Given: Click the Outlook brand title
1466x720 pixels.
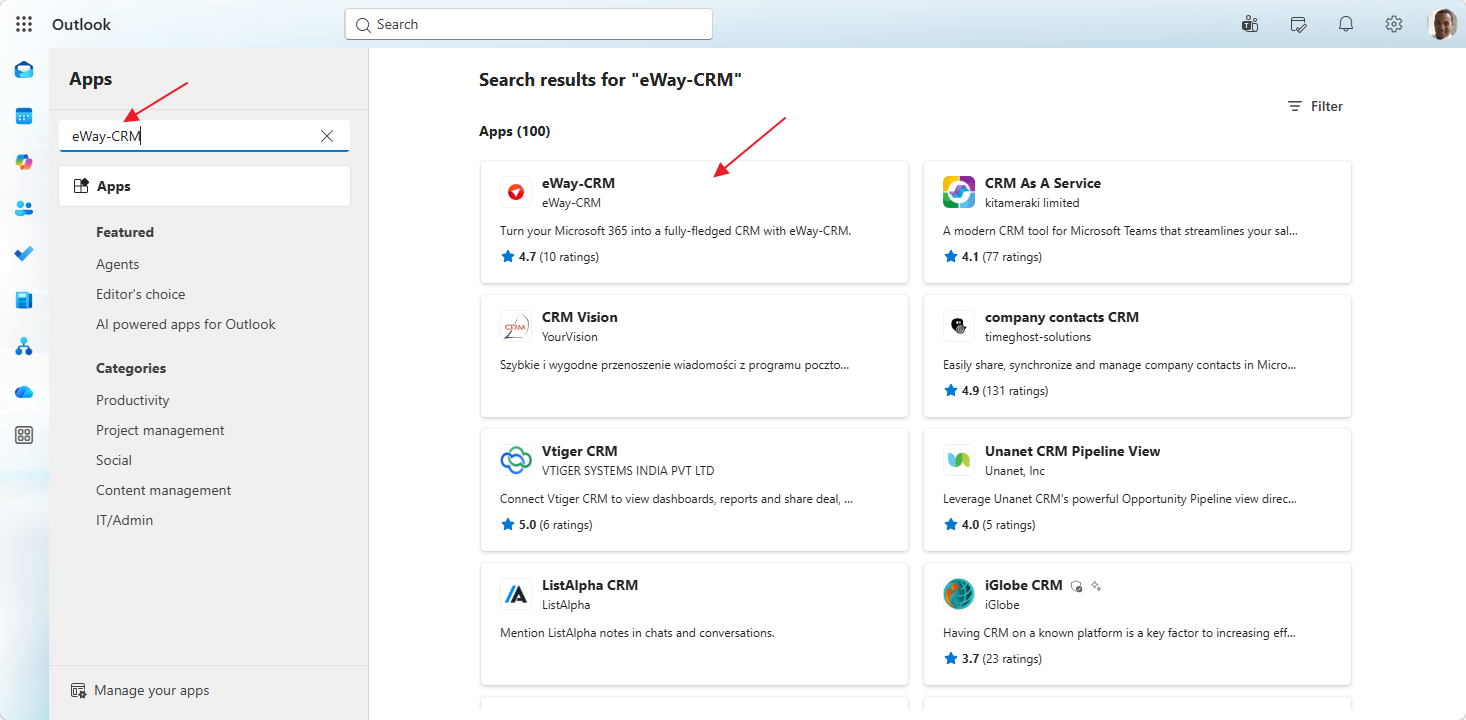Looking at the screenshot, I should (81, 24).
